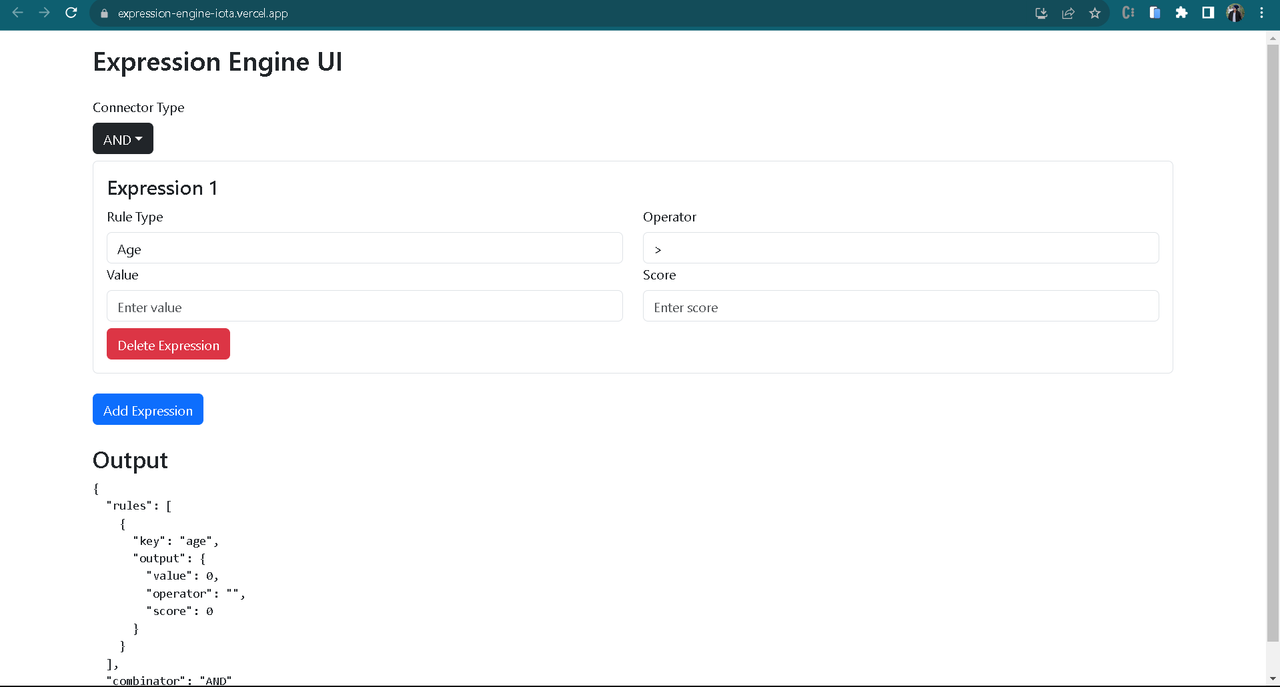Click the Expression 1 heading

coord(162,188)
